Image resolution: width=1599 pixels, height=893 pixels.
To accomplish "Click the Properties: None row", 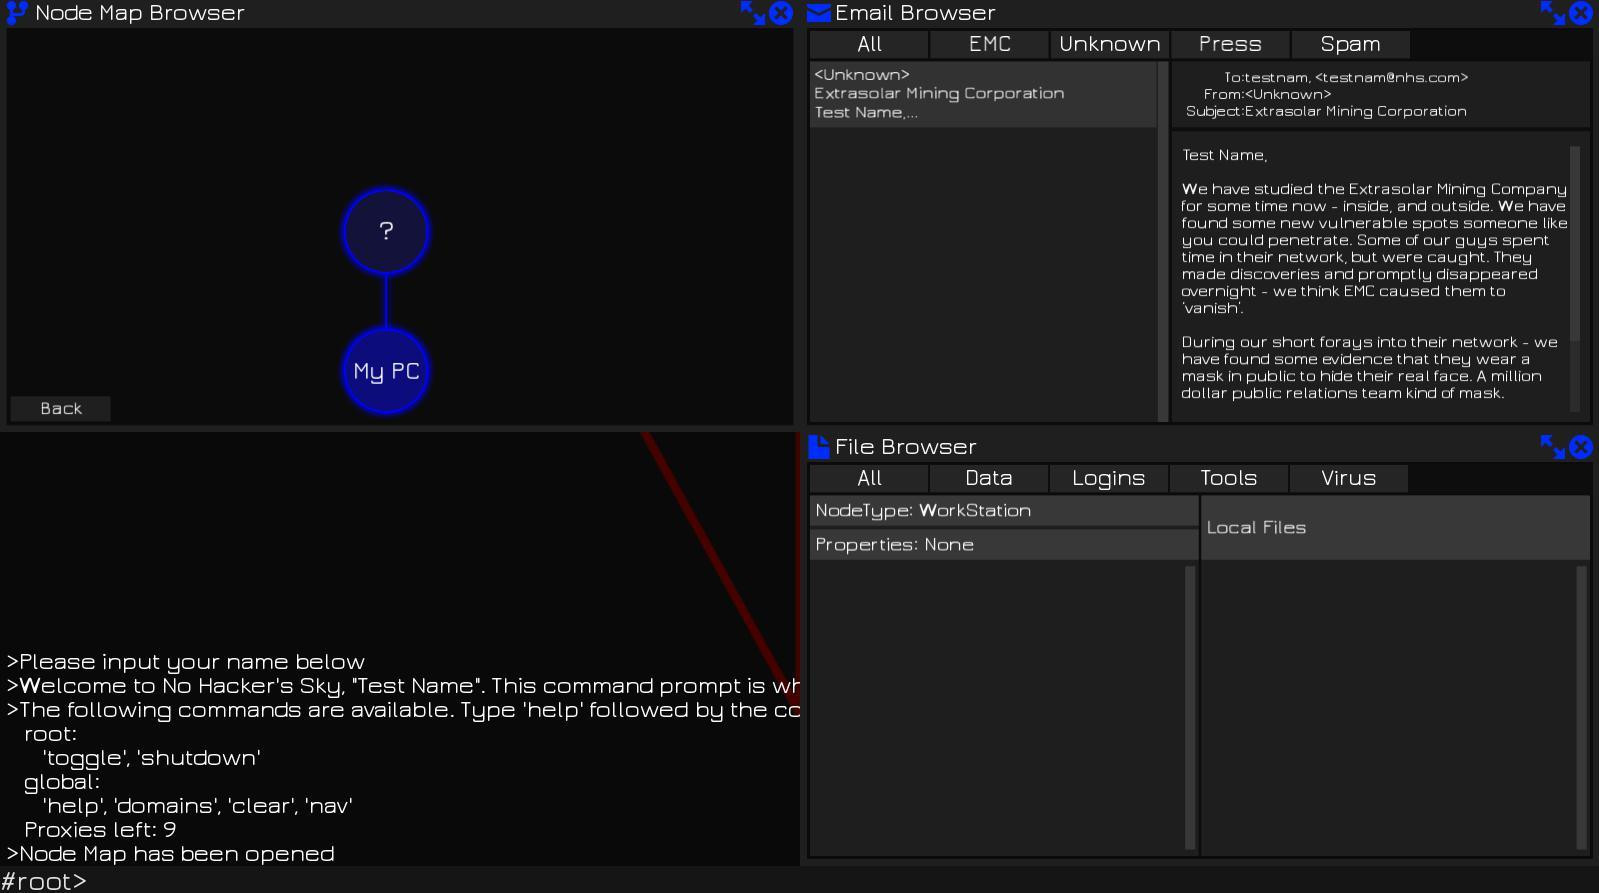I will pos(1004,544).
